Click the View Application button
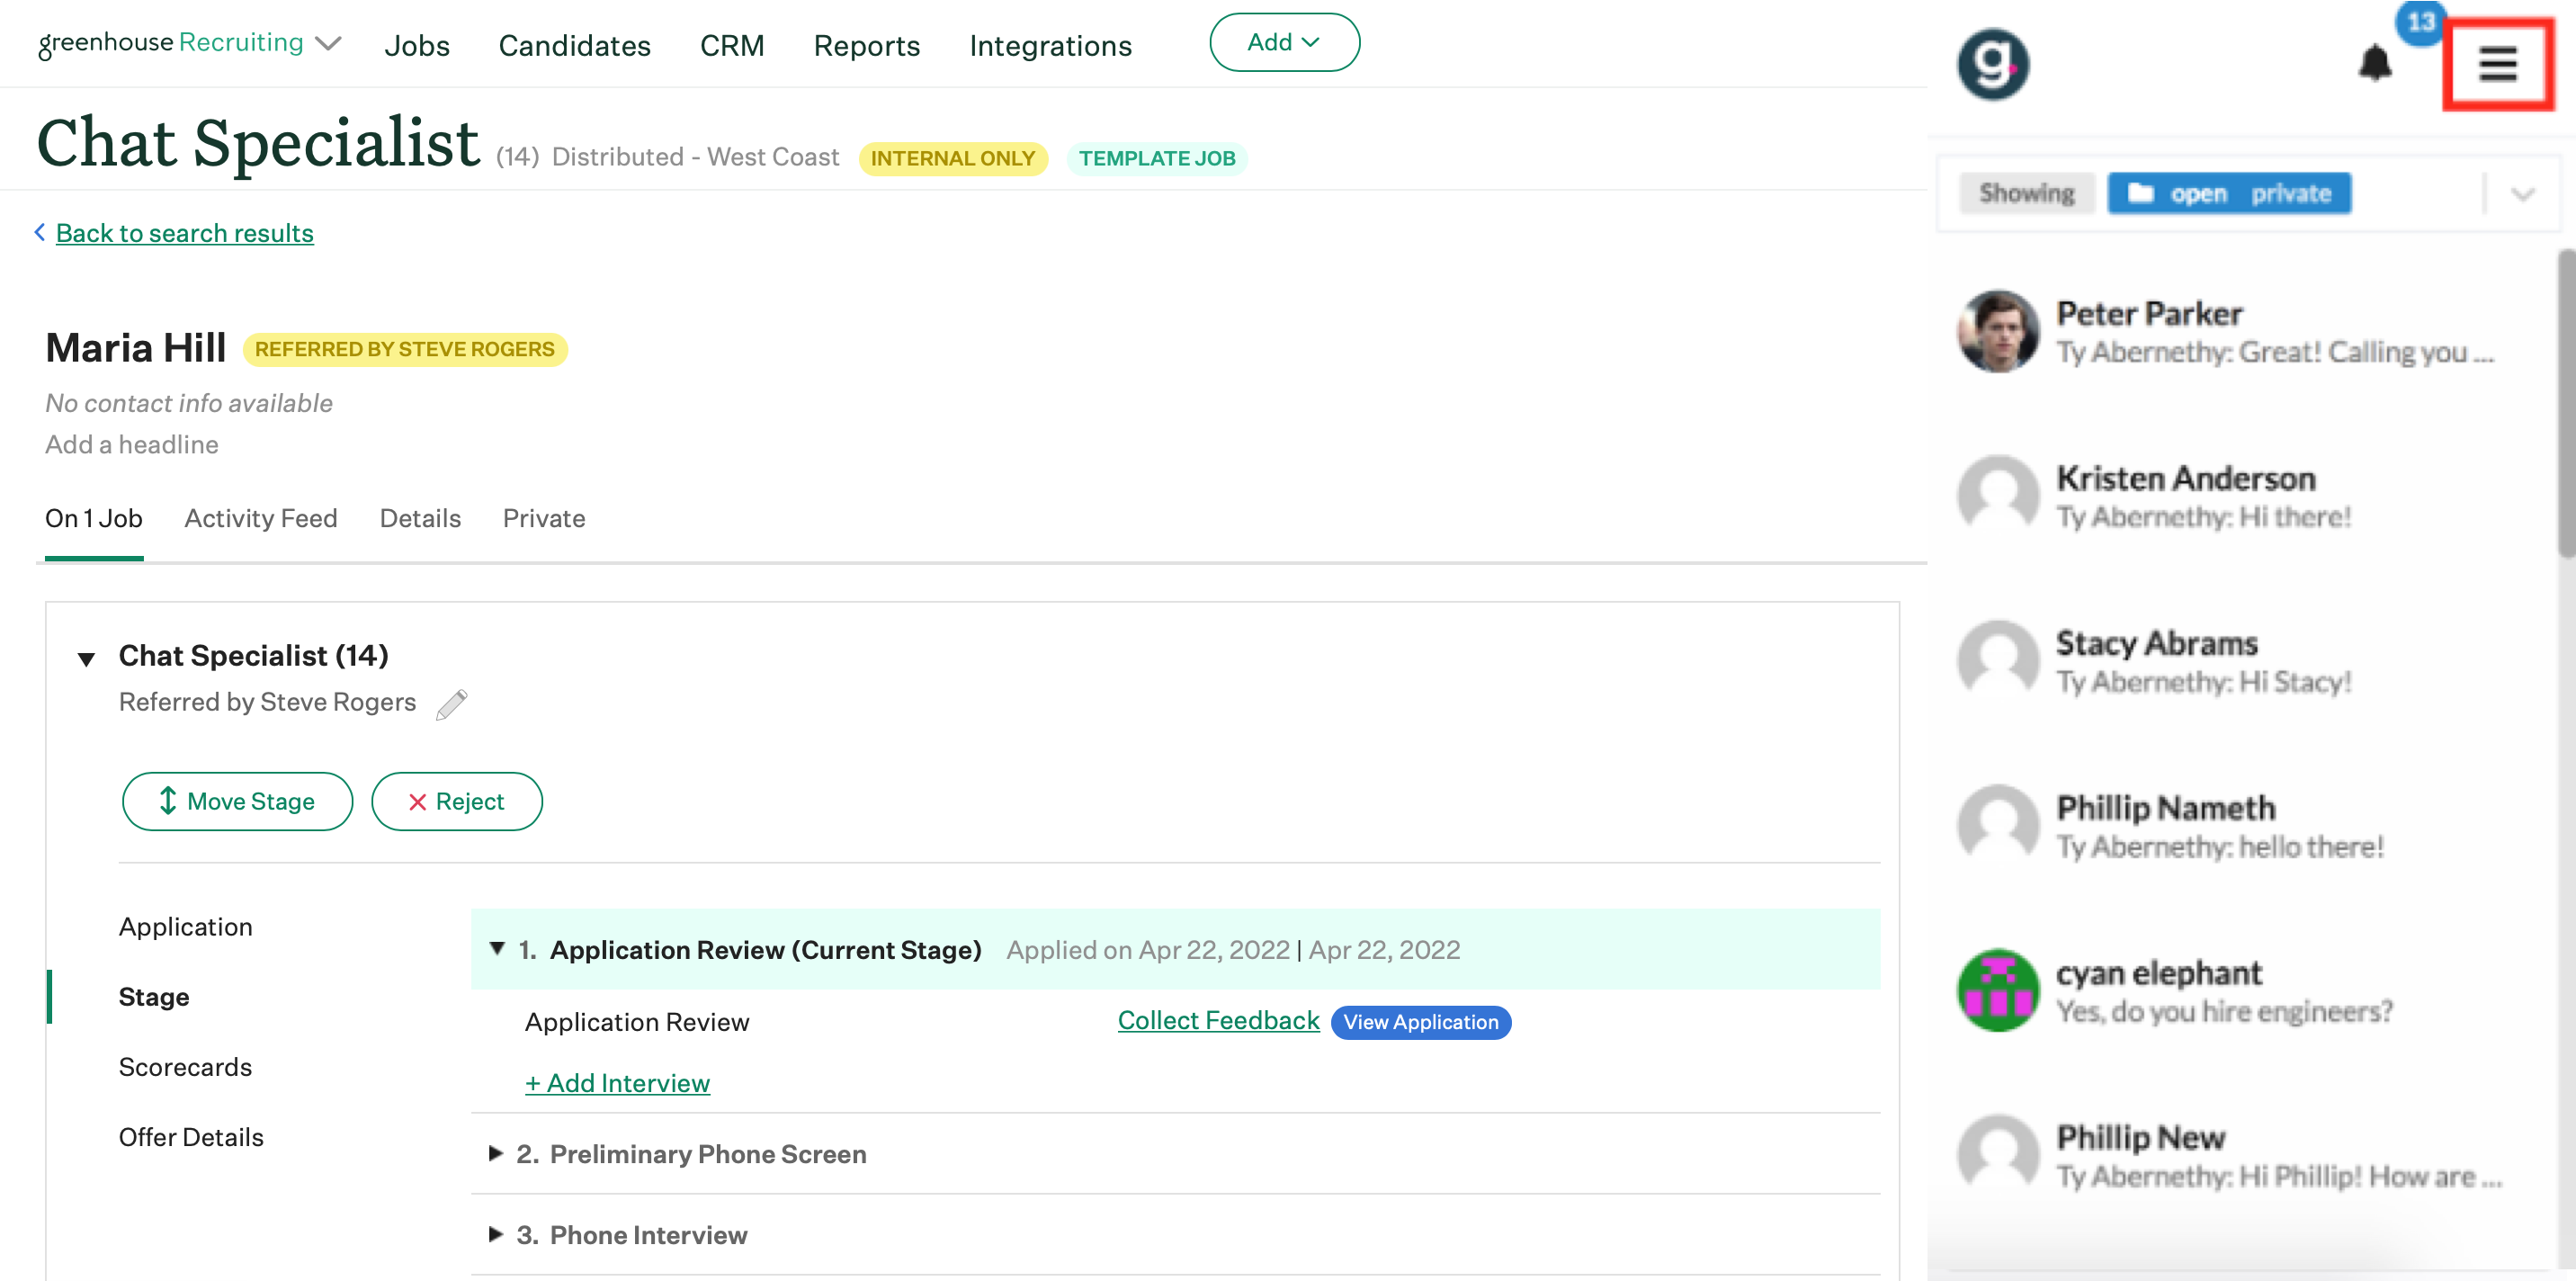This screenshot has height=1281, width=2576. 1420,1021
